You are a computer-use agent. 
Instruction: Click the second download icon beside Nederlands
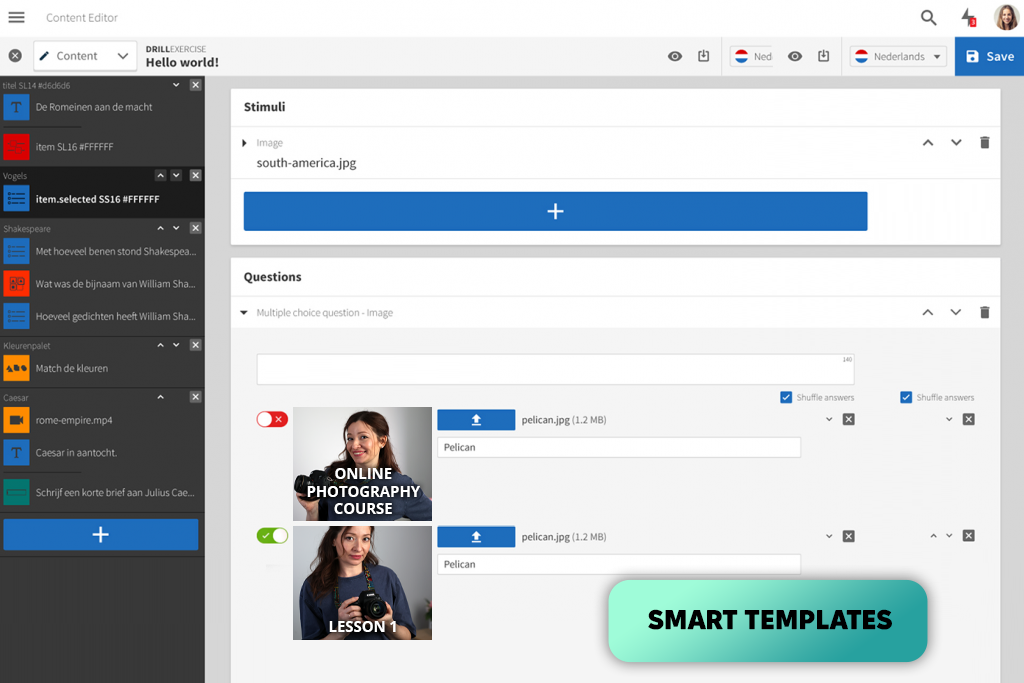coord(824,56)
